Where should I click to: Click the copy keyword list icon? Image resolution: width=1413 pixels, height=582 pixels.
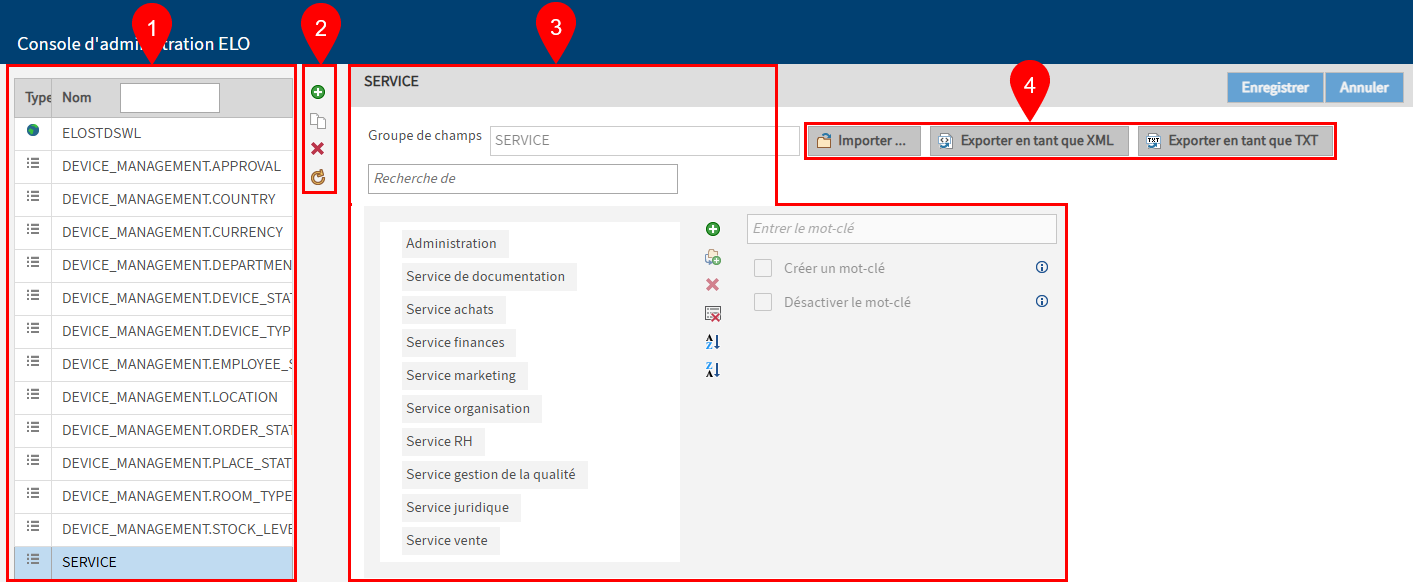pyautogui.click(x=318, y=121)
